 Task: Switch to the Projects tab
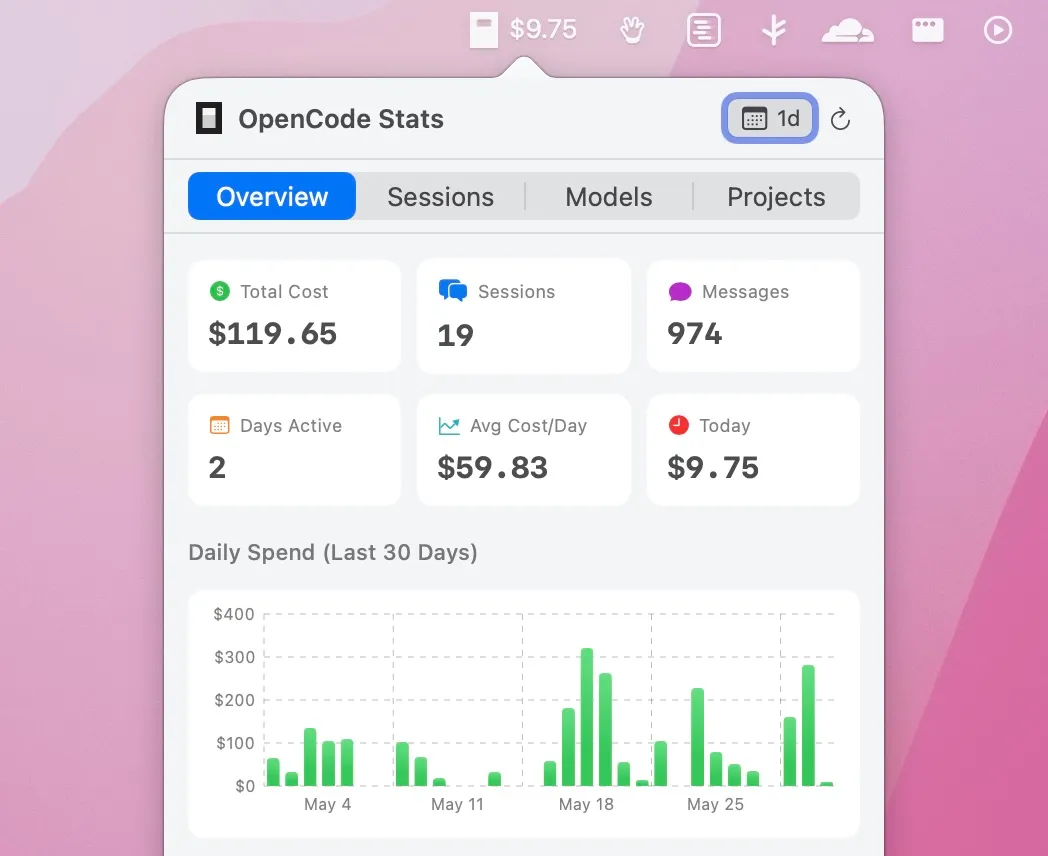click(x=776, y=197)
